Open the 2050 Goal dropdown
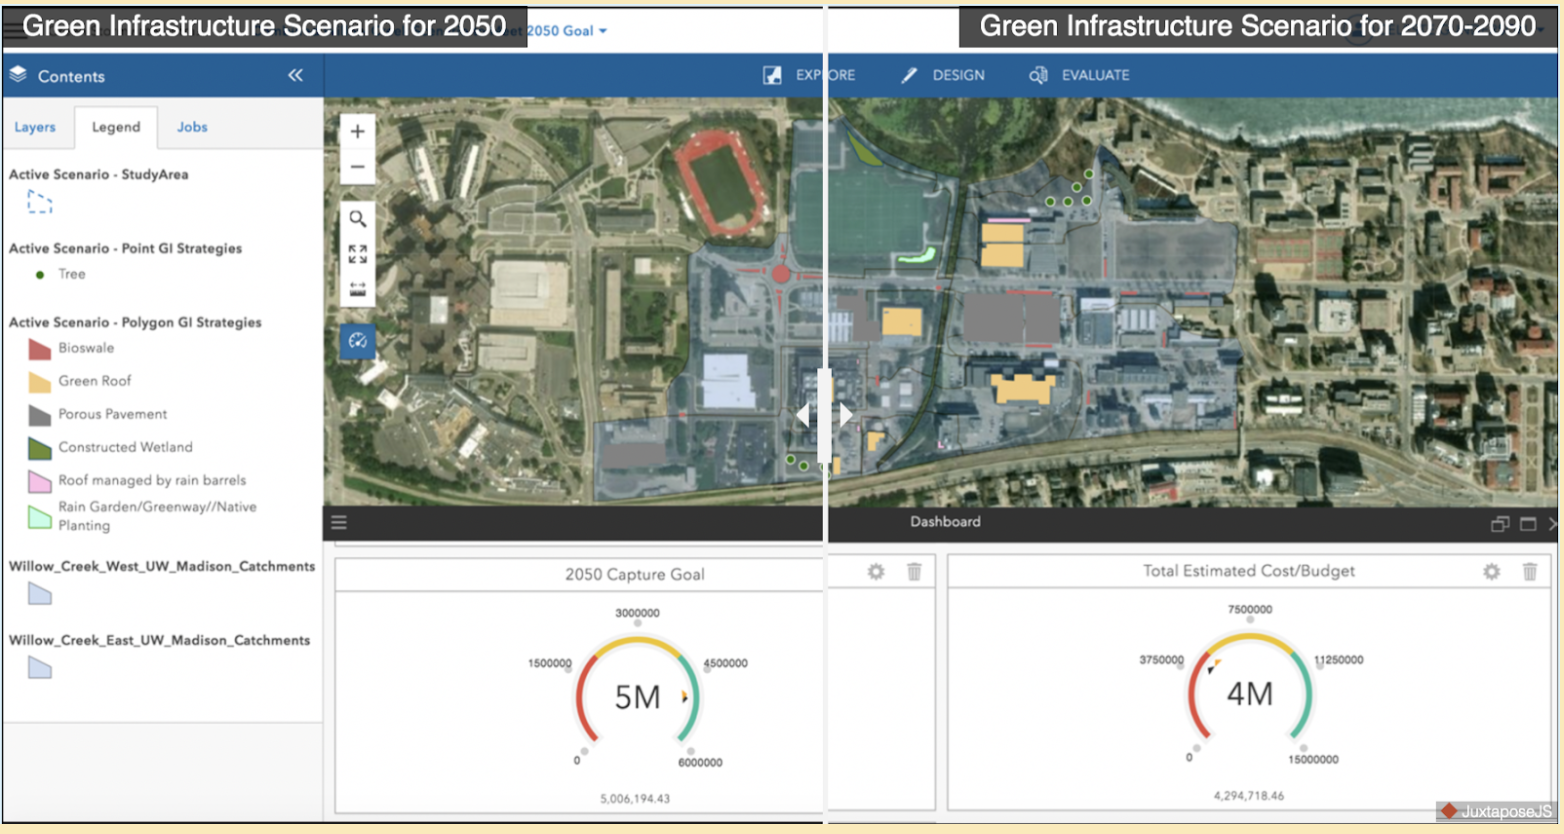 click(567, 30)
